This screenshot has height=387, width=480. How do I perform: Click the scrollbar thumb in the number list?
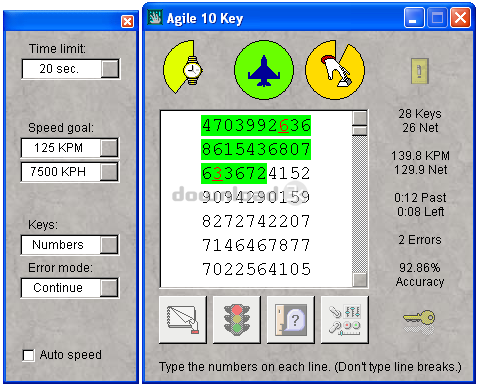tap(360, 131)
